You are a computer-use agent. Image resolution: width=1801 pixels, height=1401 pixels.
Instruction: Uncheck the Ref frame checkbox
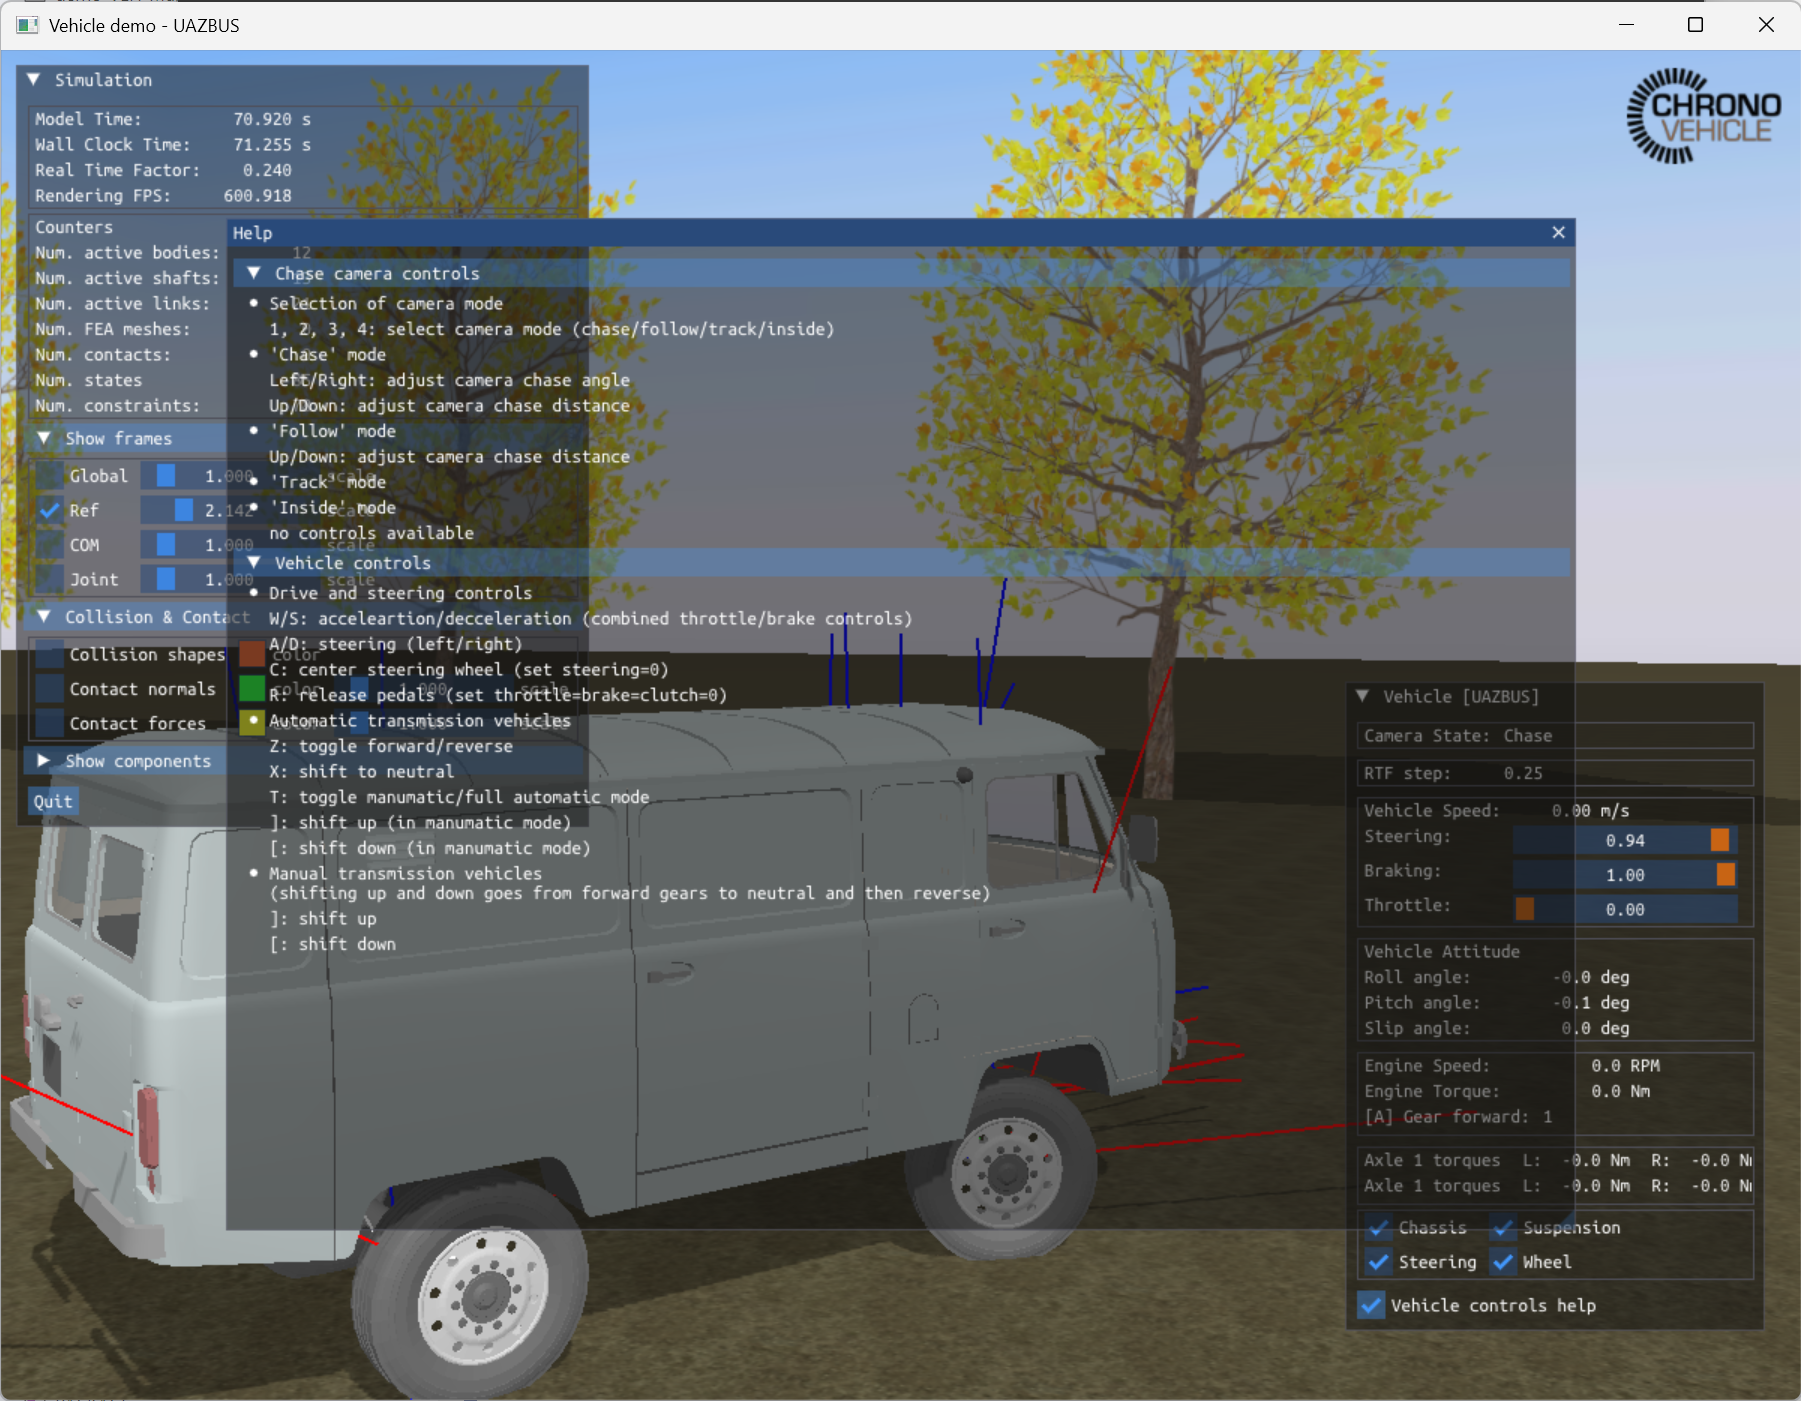49,510
